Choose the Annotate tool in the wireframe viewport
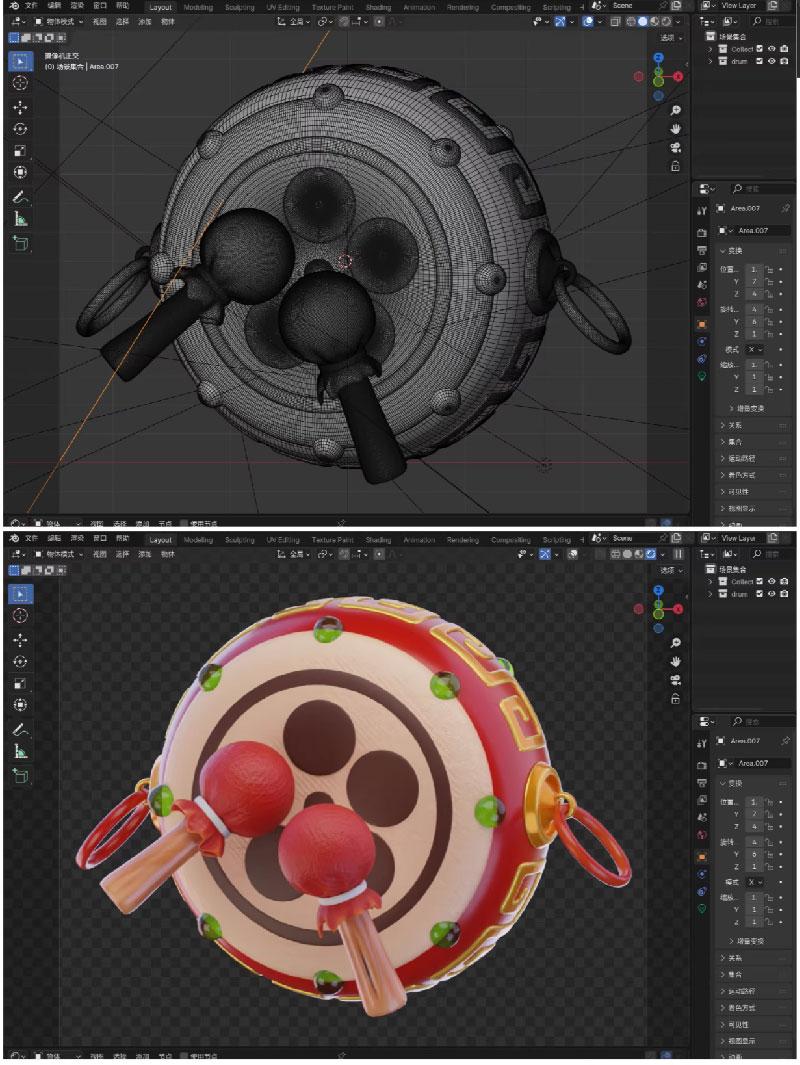 pyautogui.click(x=20, y=197)
